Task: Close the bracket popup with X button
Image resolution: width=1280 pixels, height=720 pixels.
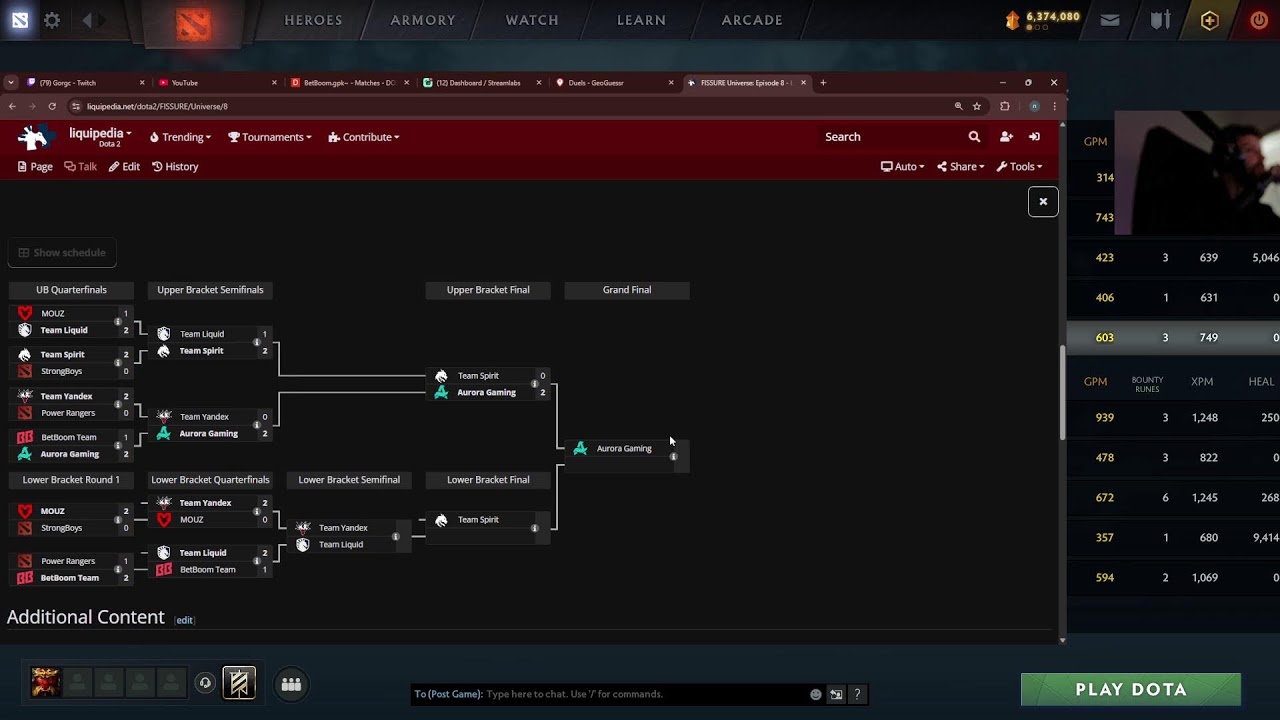Action: click(x=1043, y=202)
